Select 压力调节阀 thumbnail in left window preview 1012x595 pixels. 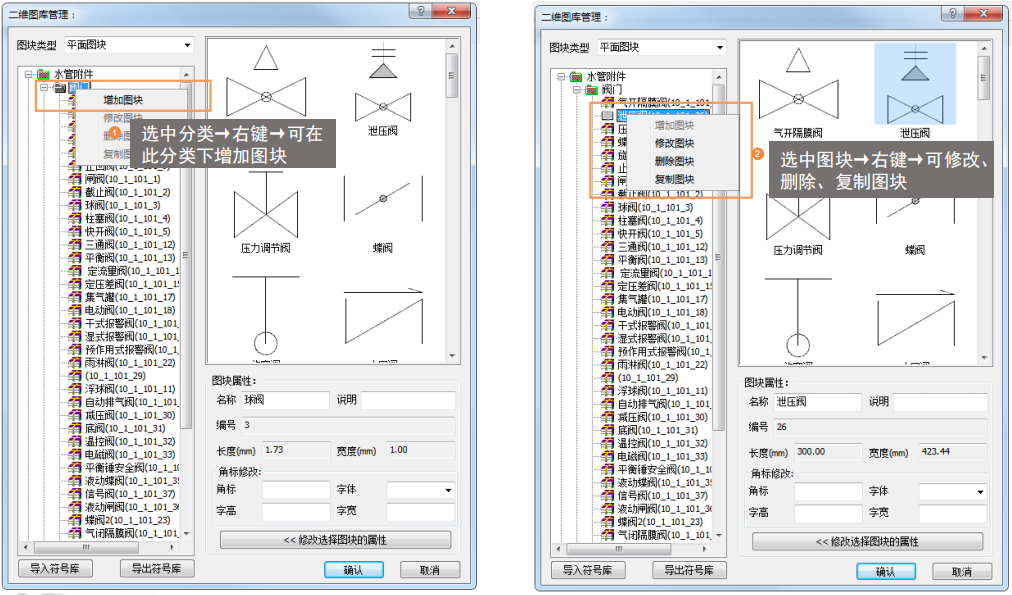point(266,213)
